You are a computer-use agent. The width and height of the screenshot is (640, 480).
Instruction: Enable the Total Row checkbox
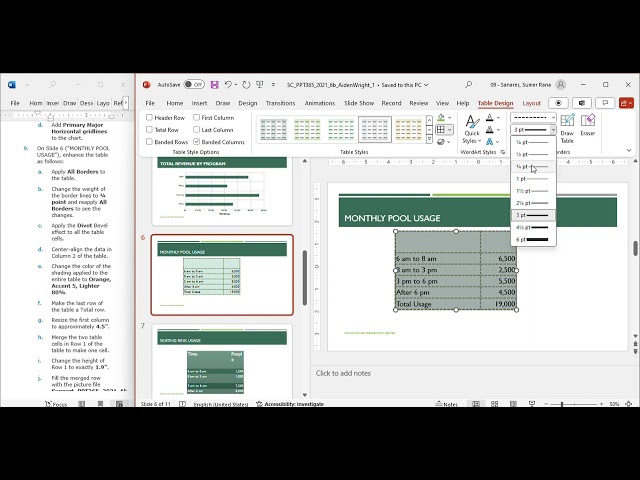tap(149, 130)
